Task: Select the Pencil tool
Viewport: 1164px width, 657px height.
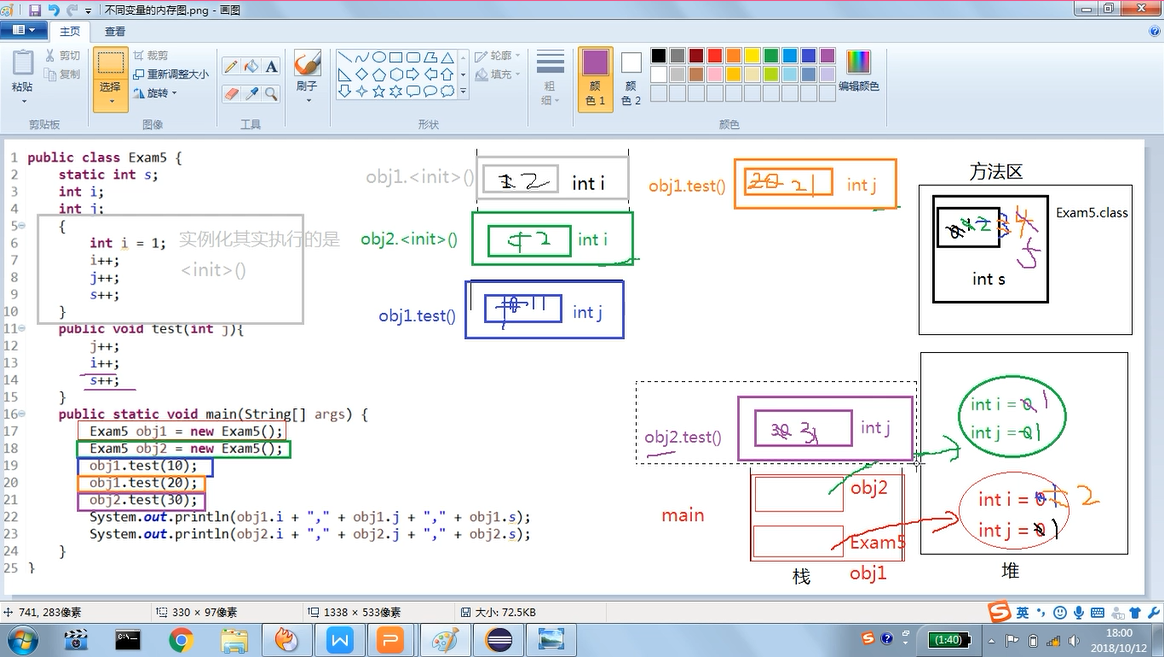Action: (x=231, y=67)
